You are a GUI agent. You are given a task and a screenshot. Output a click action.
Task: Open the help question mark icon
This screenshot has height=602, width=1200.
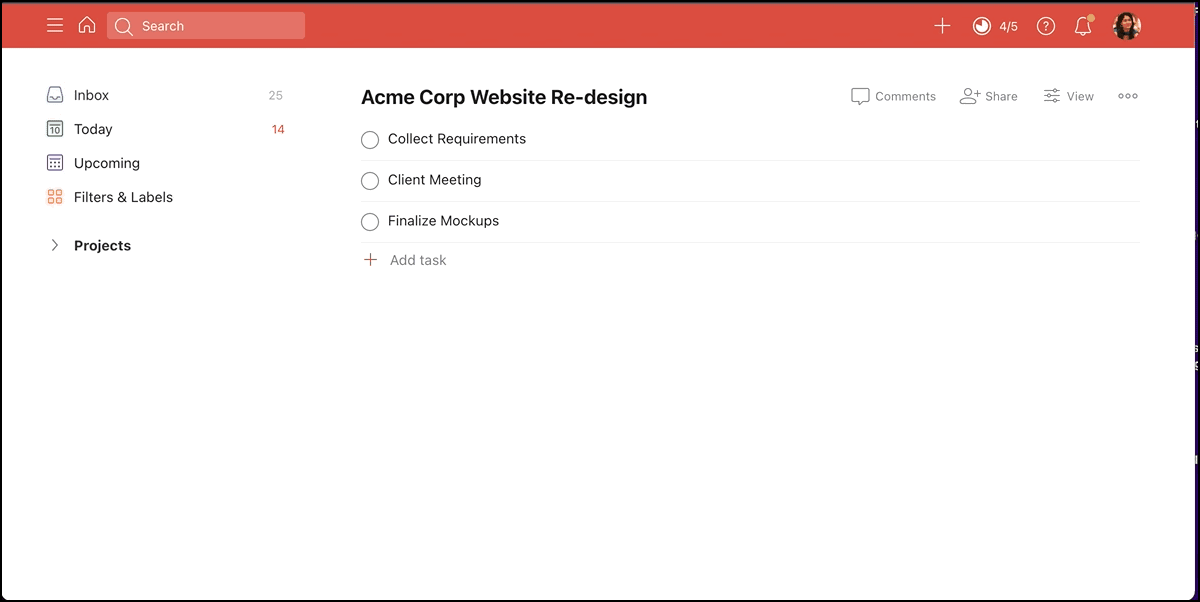pos(1046,26)
